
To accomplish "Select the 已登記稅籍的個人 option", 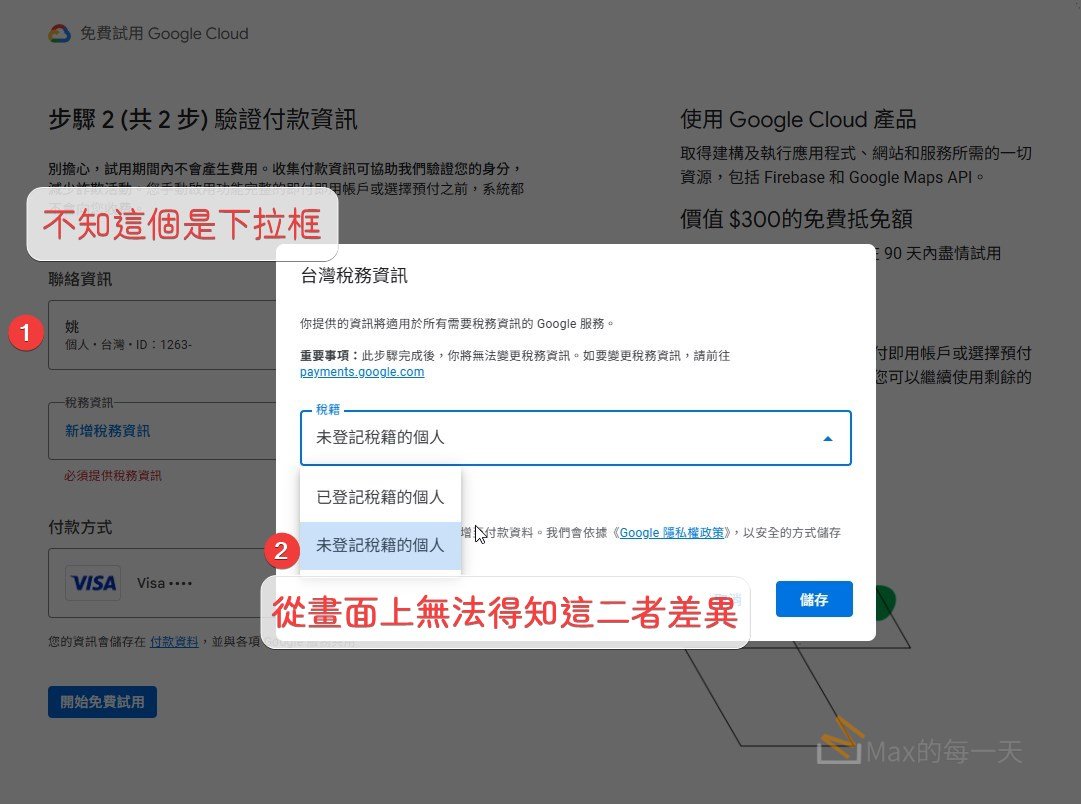I will coord(380,497).
